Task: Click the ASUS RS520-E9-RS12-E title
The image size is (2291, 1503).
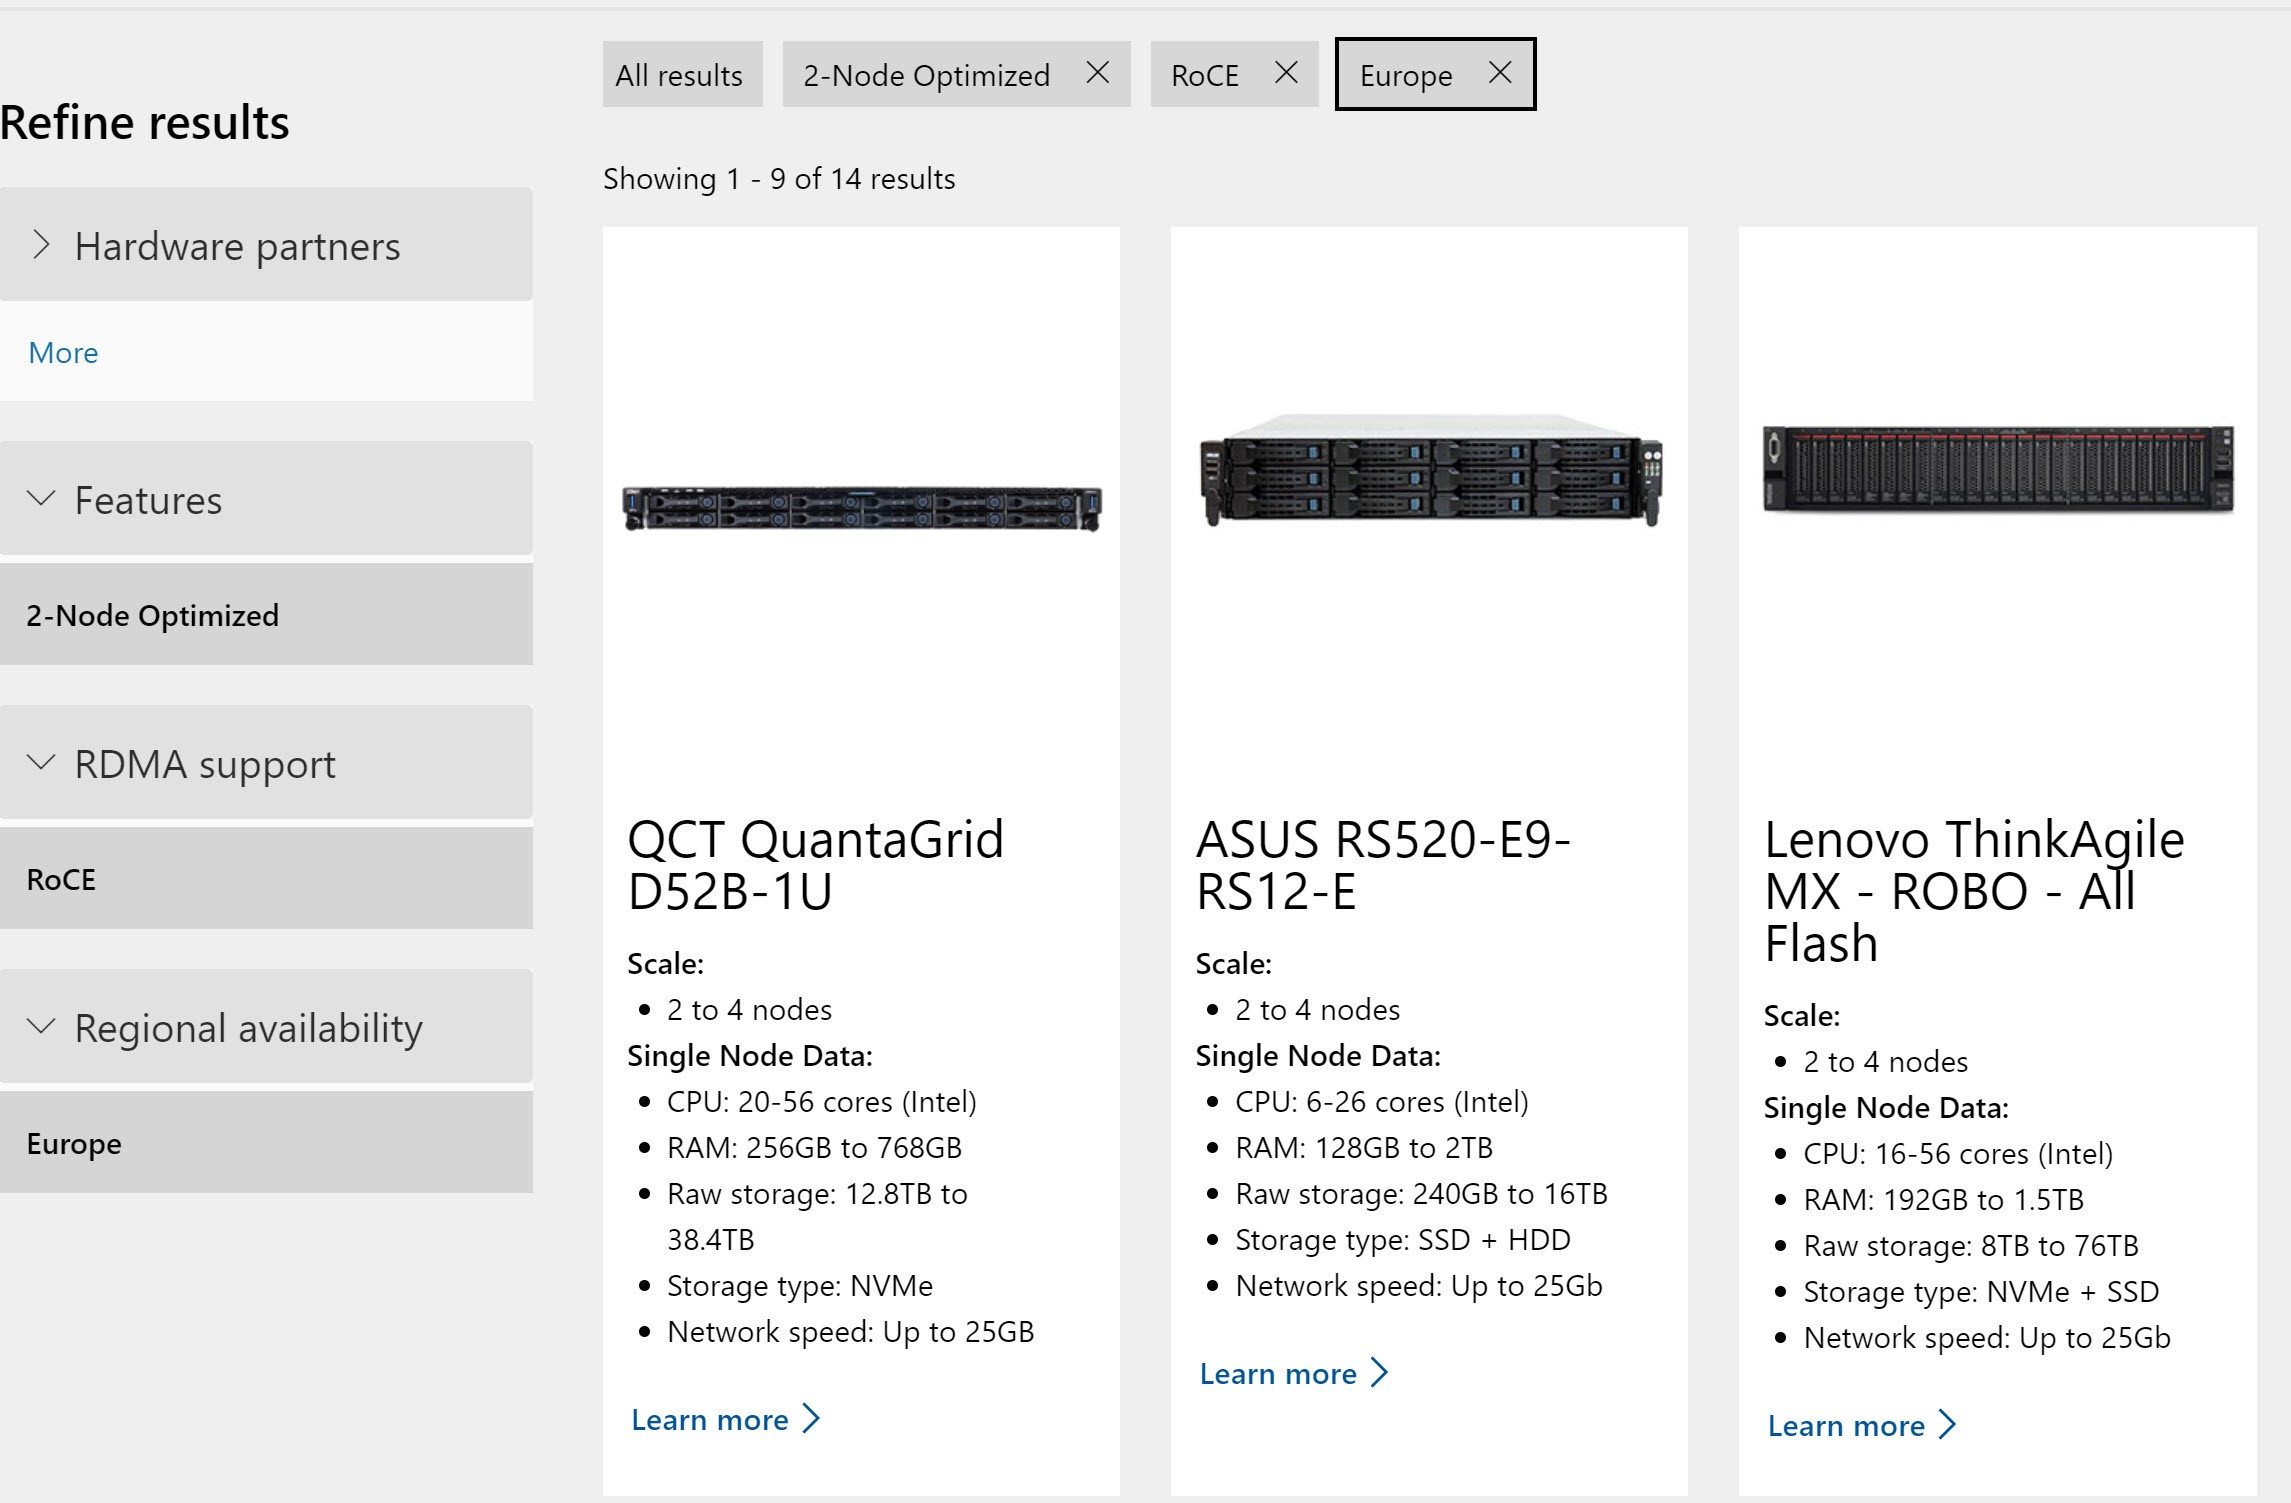Action: [1383, 865]
